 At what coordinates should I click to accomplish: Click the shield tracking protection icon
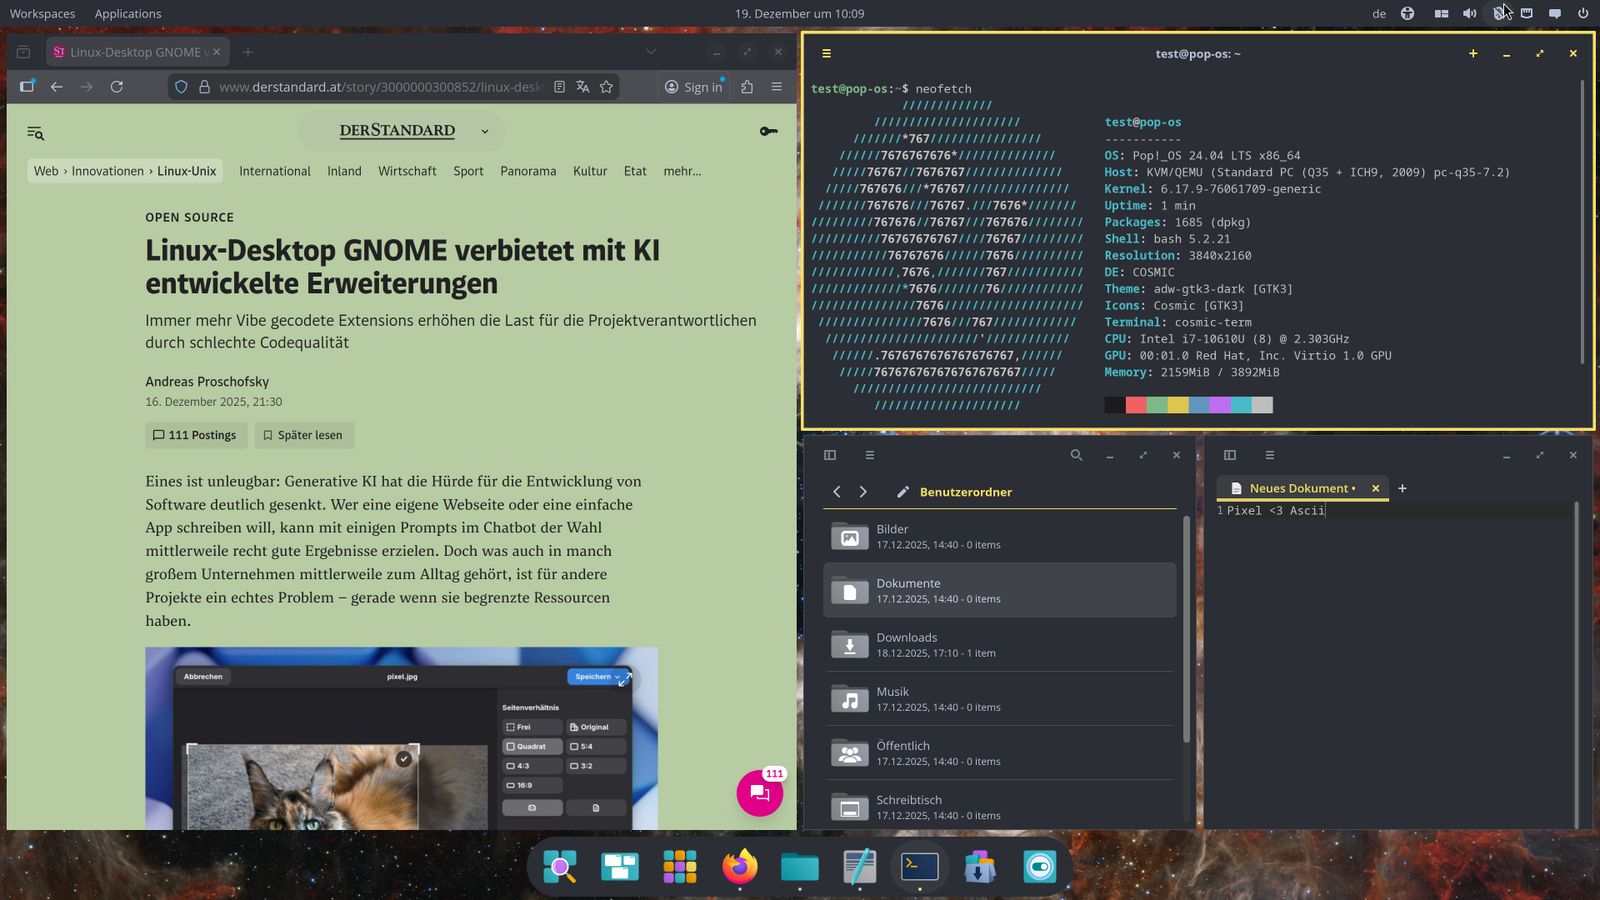[x=181, y=87]
